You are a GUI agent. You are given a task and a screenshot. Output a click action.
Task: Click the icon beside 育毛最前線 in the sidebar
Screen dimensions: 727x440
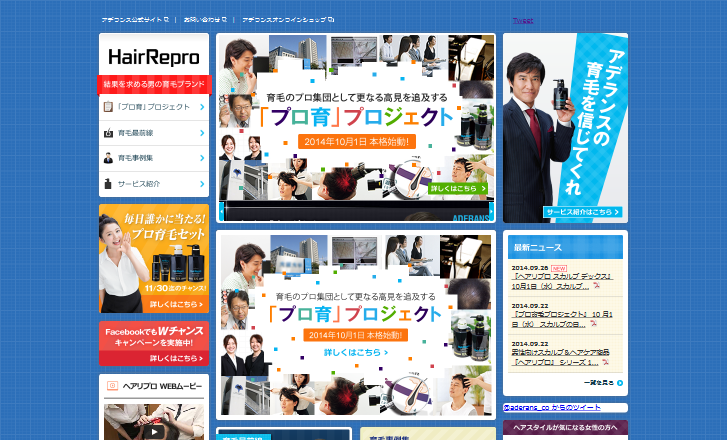point(108,133)
